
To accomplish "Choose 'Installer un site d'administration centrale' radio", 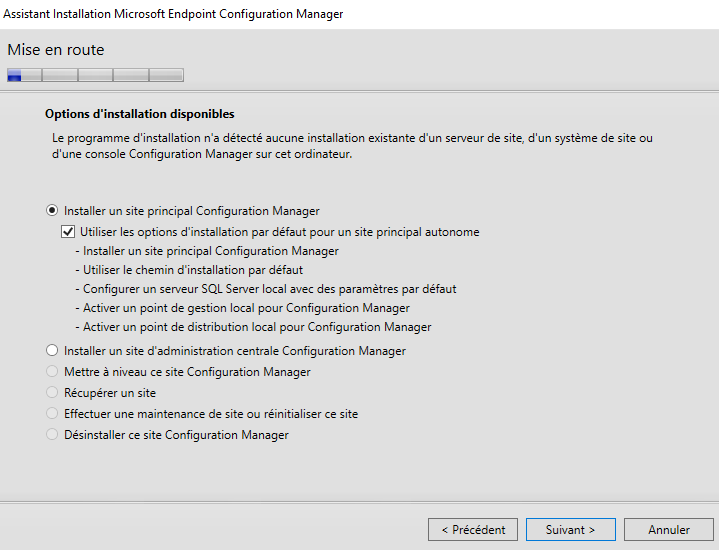I will click(x=53, y=351).
